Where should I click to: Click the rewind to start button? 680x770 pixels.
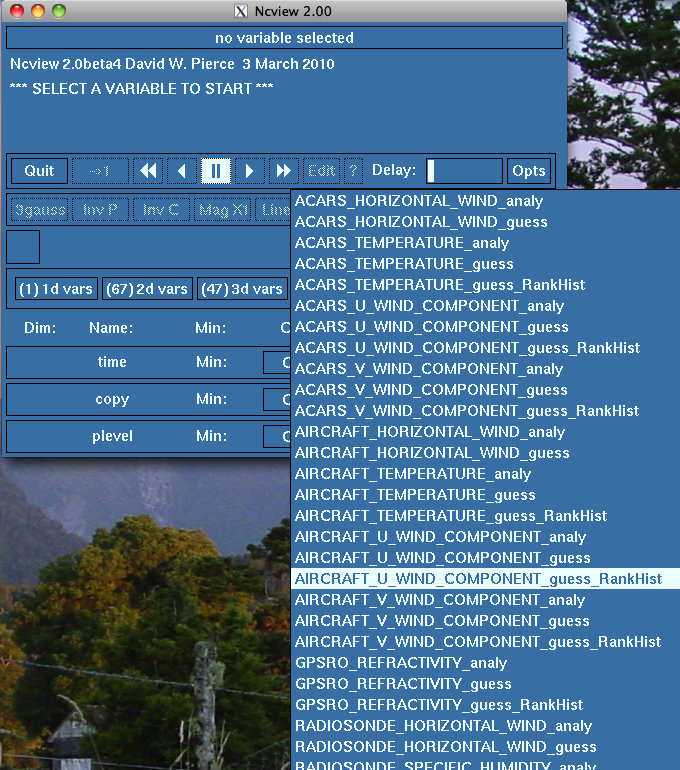point(148,171)
